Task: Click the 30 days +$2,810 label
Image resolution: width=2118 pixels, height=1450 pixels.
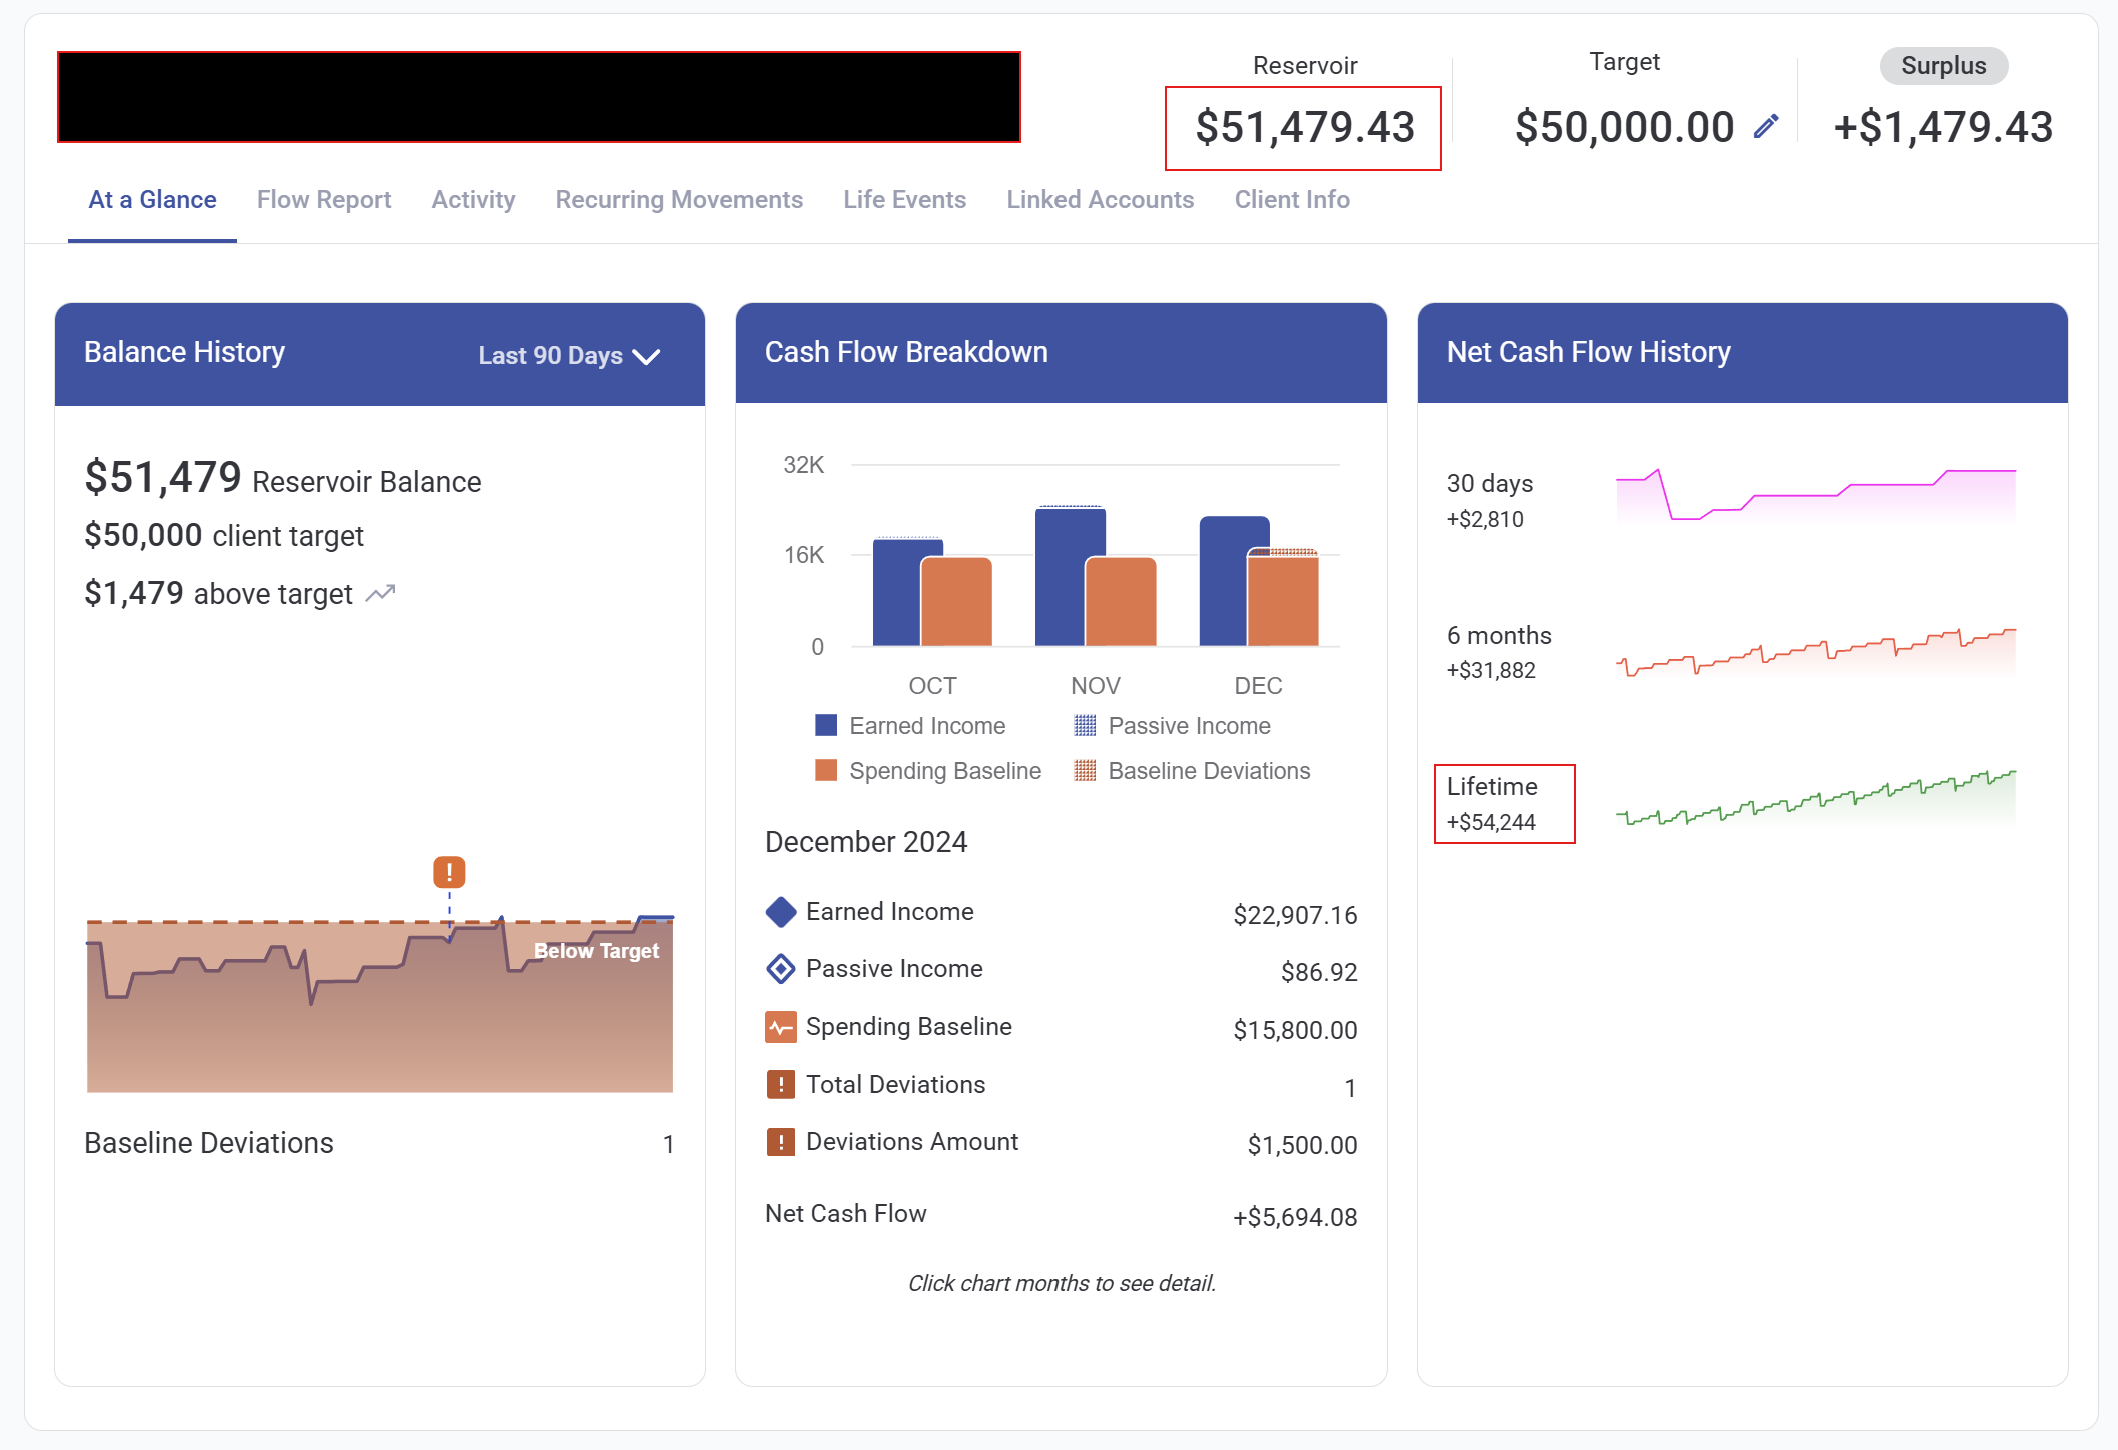Action: [x=1490, y=501]
